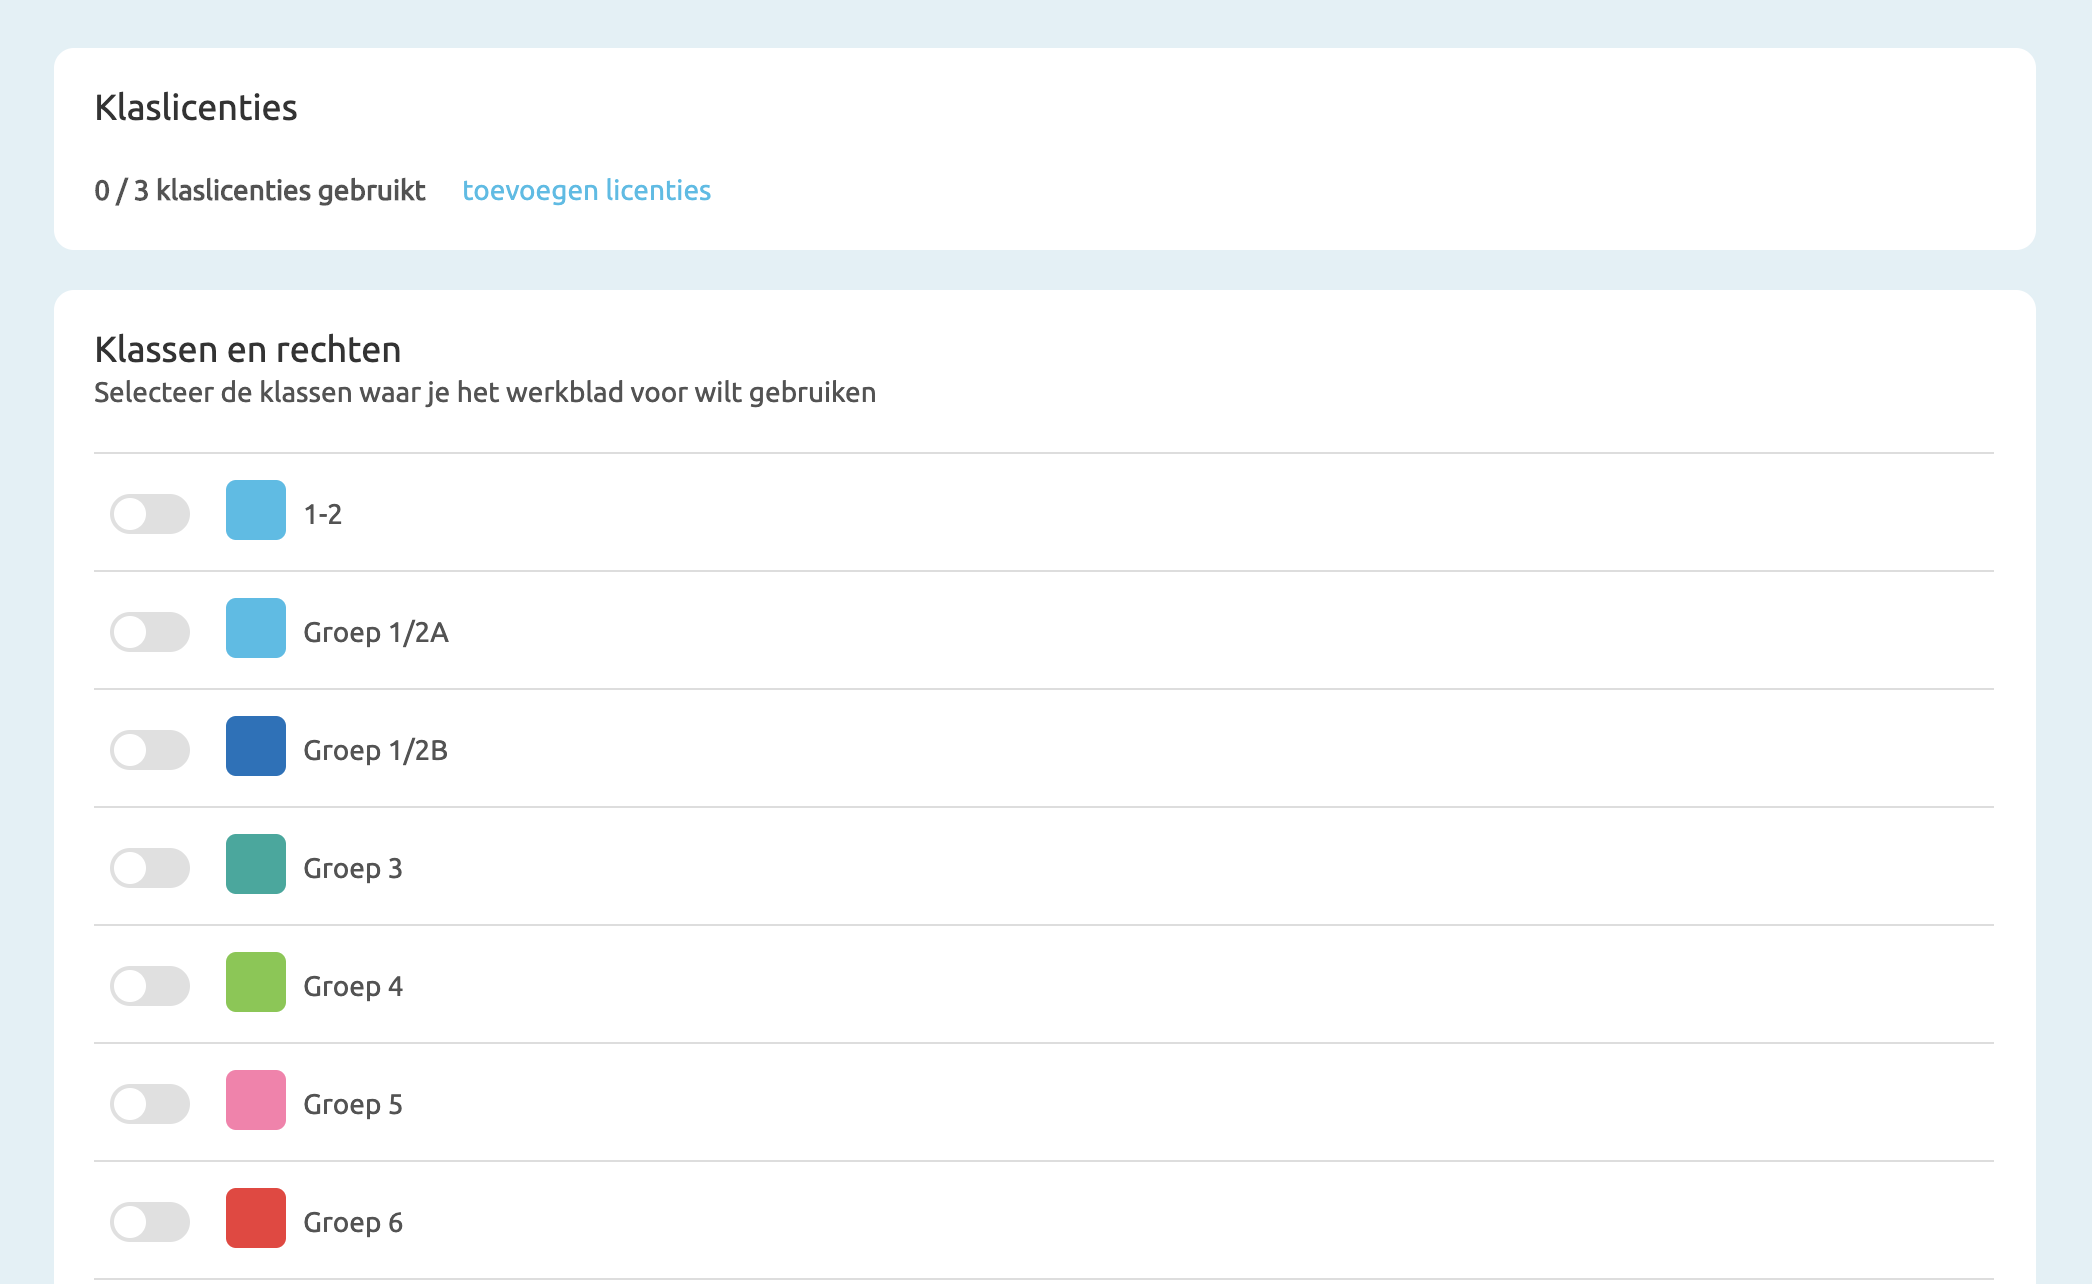
Task: Enable the toggle for Groep 5
Action: pos(149,1103)
